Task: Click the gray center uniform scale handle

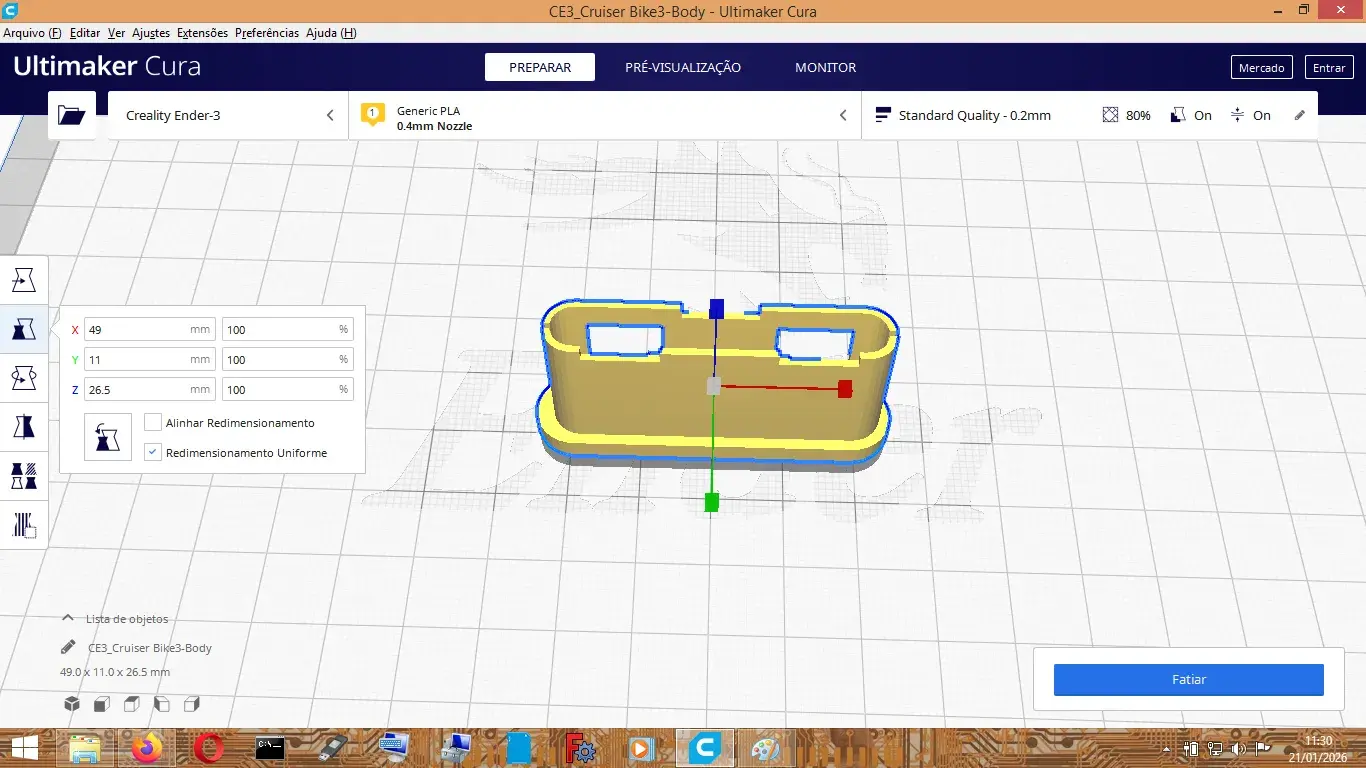Action: point(713,386)
